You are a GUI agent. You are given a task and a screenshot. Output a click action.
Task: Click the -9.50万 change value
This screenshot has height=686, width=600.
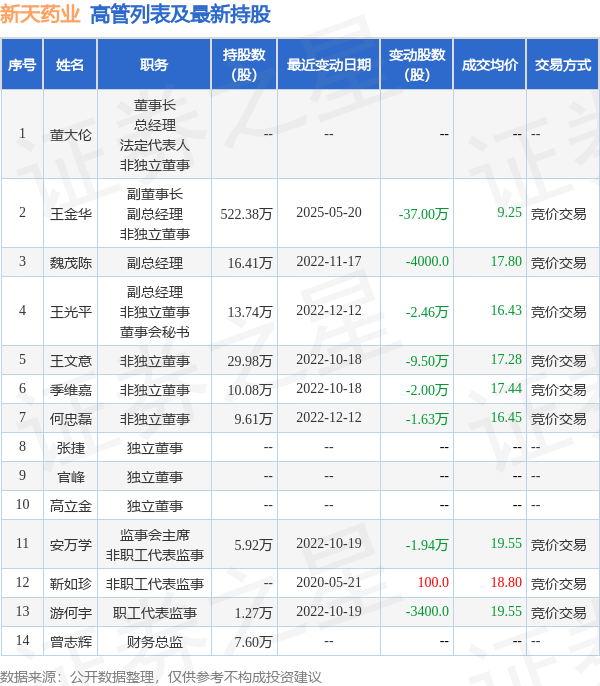point(427,360)
